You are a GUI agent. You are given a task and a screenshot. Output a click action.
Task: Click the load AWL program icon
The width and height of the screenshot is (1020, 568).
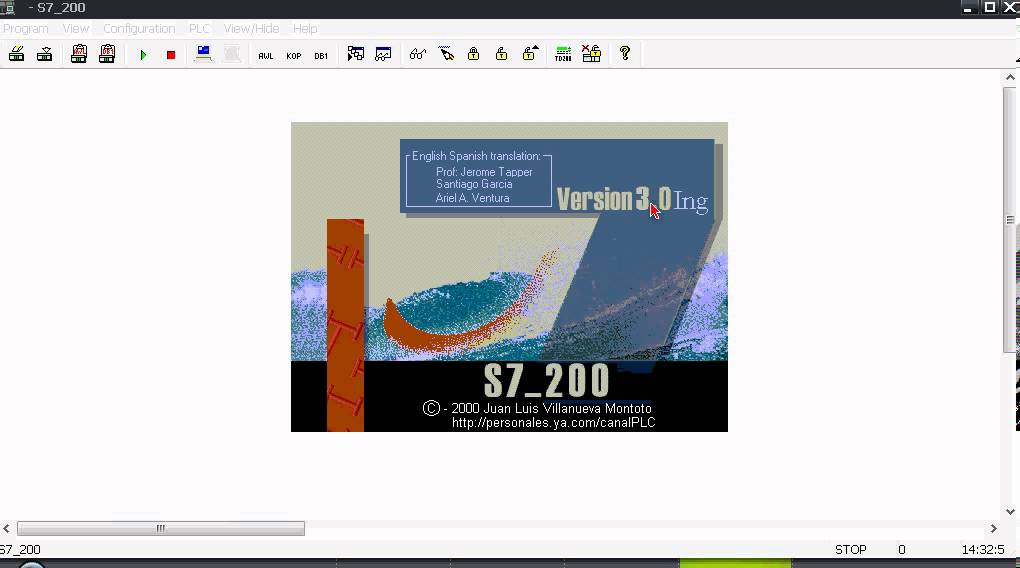point(79,54)
